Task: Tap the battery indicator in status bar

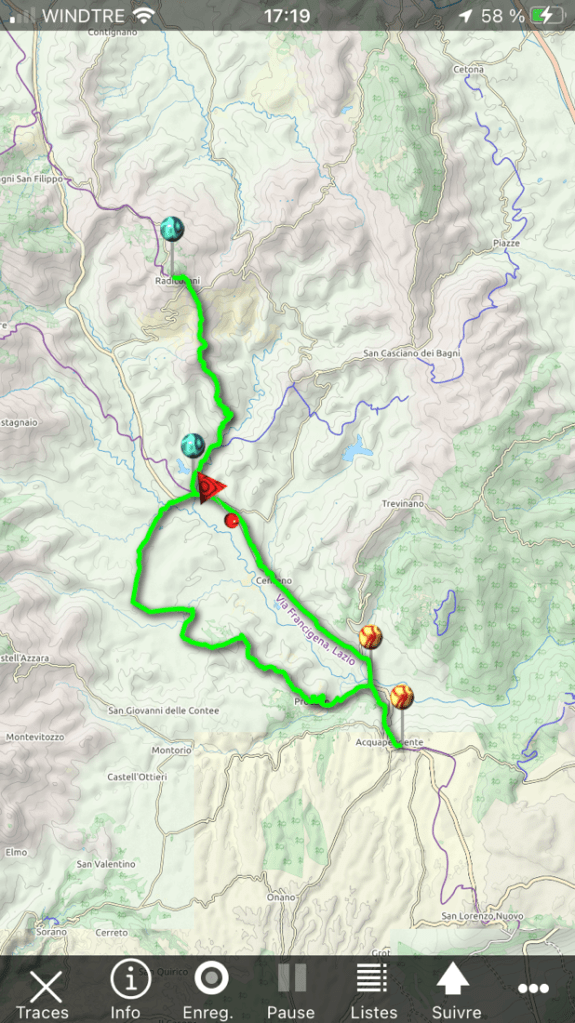Action: pos(547,16)
